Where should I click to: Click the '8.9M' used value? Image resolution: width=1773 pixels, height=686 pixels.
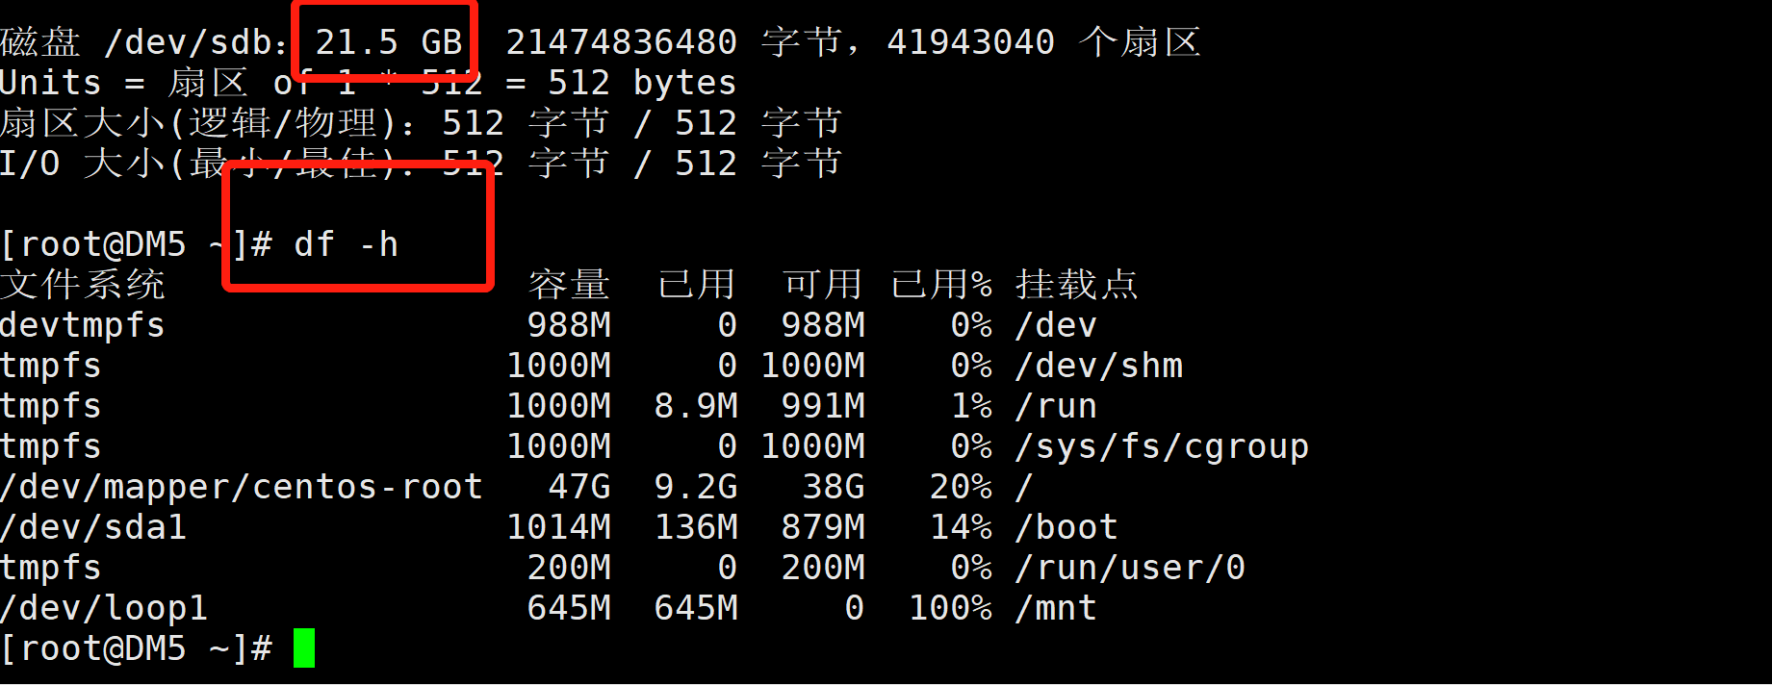[x=696, y=407]
